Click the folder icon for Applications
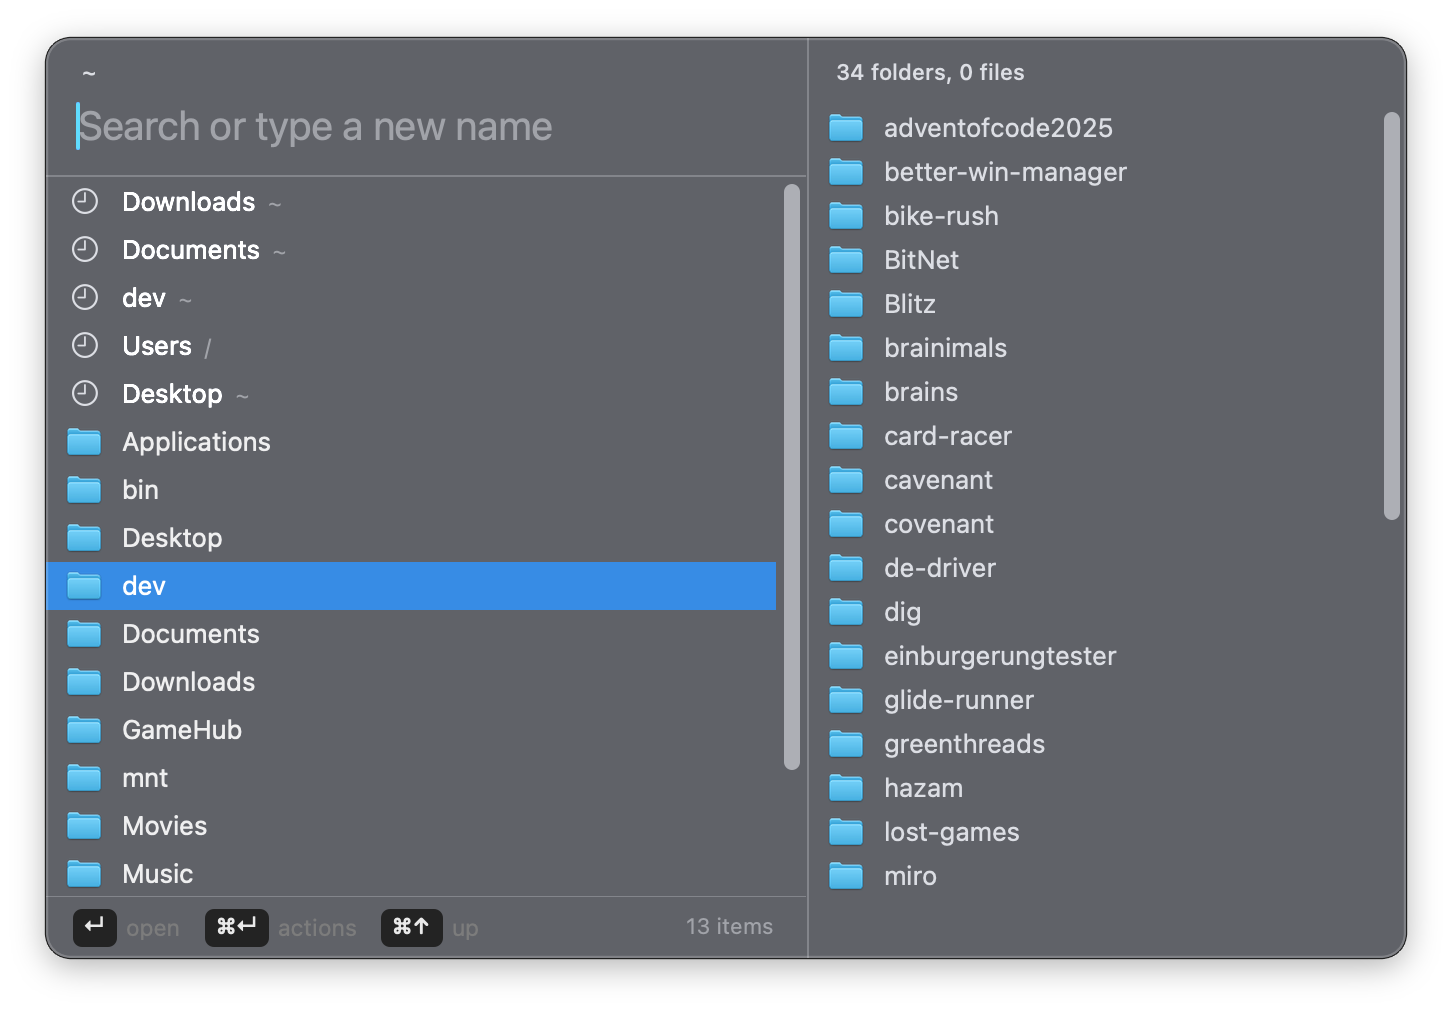This screenshot has width=1452, height=1012. 84,442
